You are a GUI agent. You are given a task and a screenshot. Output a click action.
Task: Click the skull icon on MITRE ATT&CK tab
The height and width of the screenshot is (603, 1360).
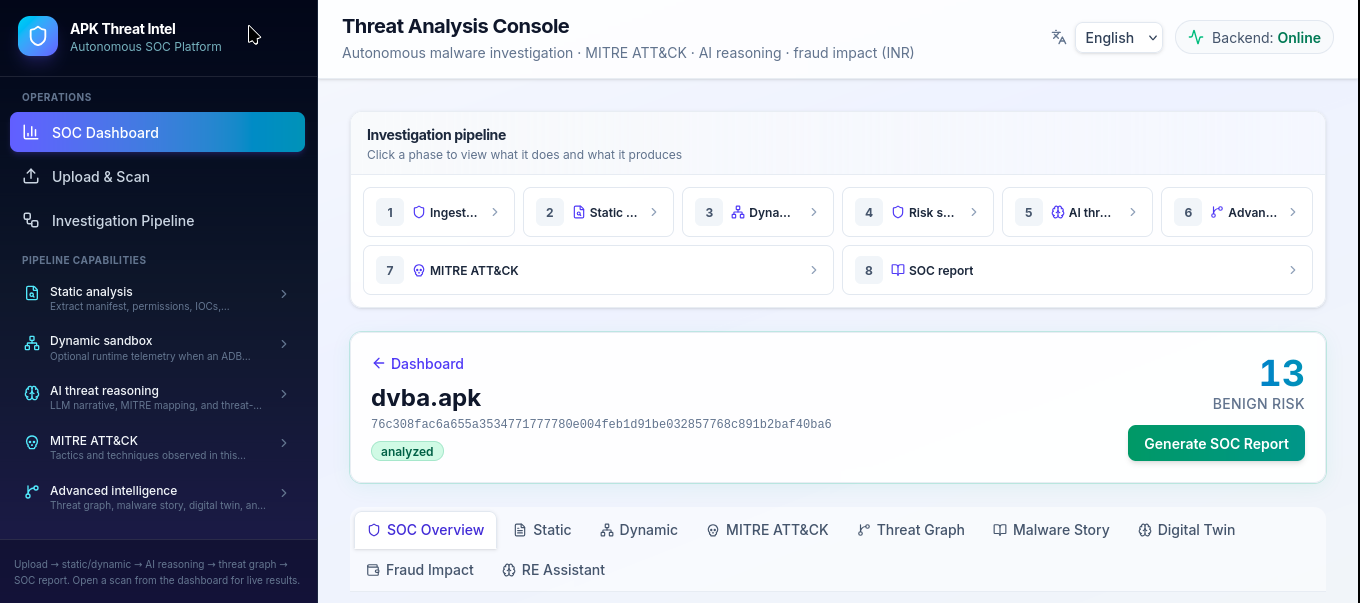[713, 530]
